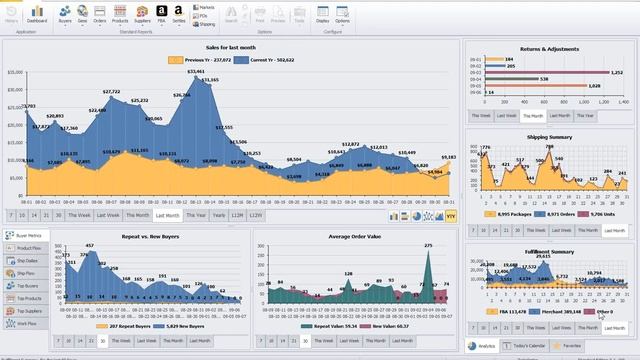This screenshot has width=640, height=360.
Task: Toggle Repeat Buyers series in legend
Action: 124,326
